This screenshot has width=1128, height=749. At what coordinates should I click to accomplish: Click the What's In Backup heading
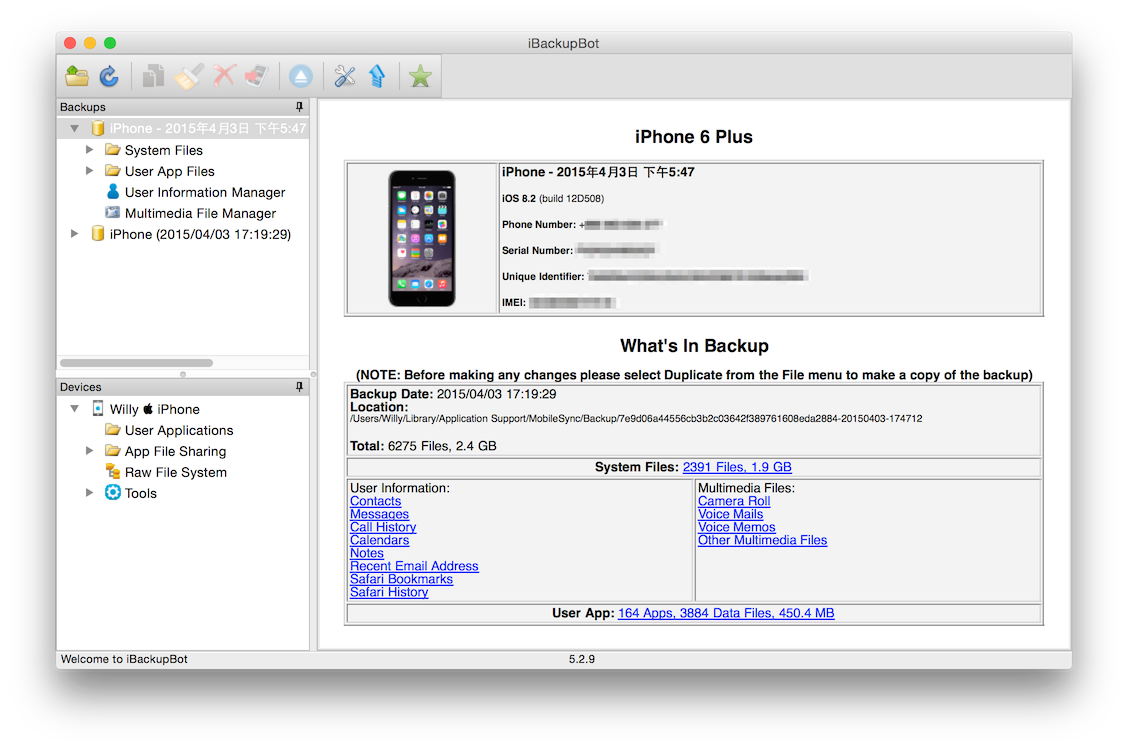(694, 346)
